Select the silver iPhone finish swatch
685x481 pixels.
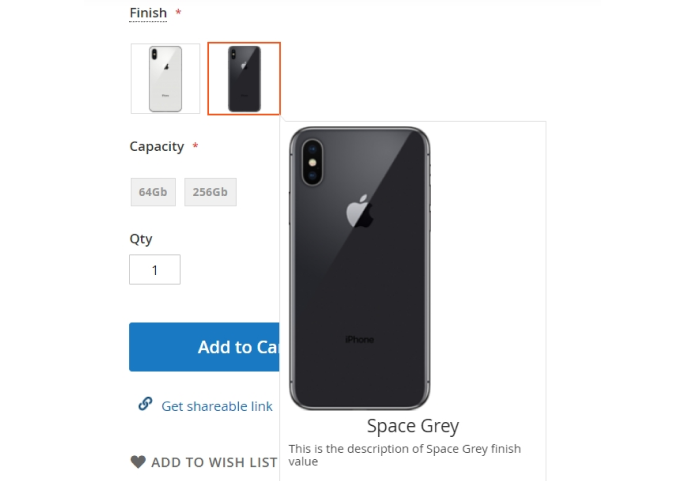click(165, 78)
